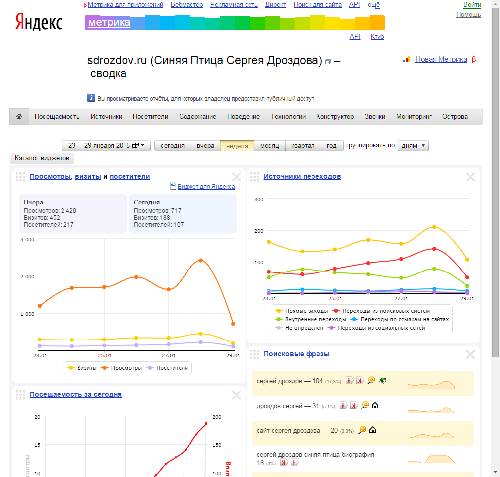Open Виджет для Яндекса link
The image size is (500, 477).
coord(206,186)
